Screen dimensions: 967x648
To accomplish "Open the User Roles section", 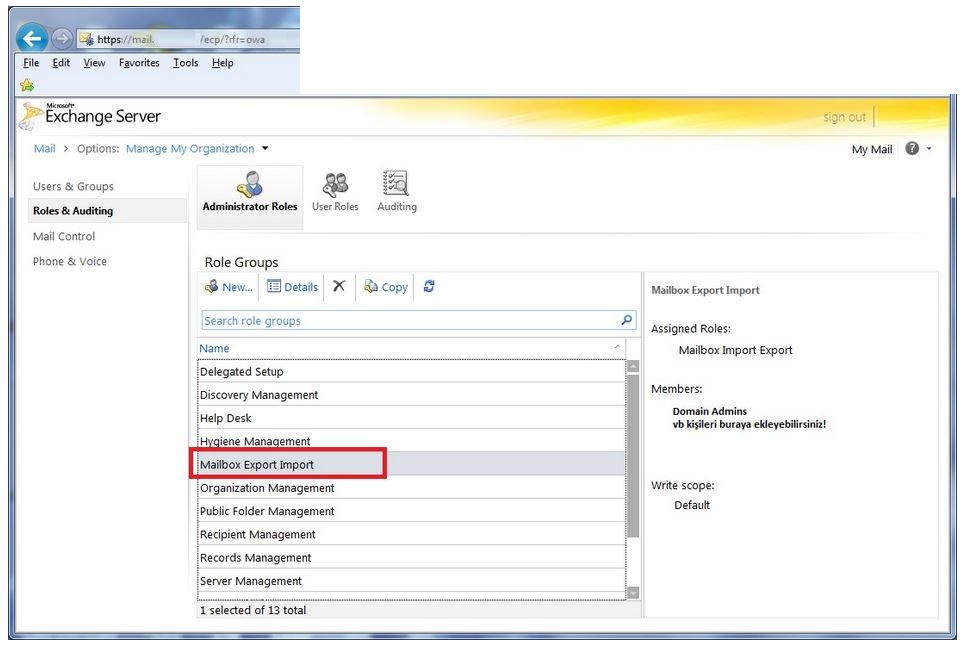I will click(335, 192).
